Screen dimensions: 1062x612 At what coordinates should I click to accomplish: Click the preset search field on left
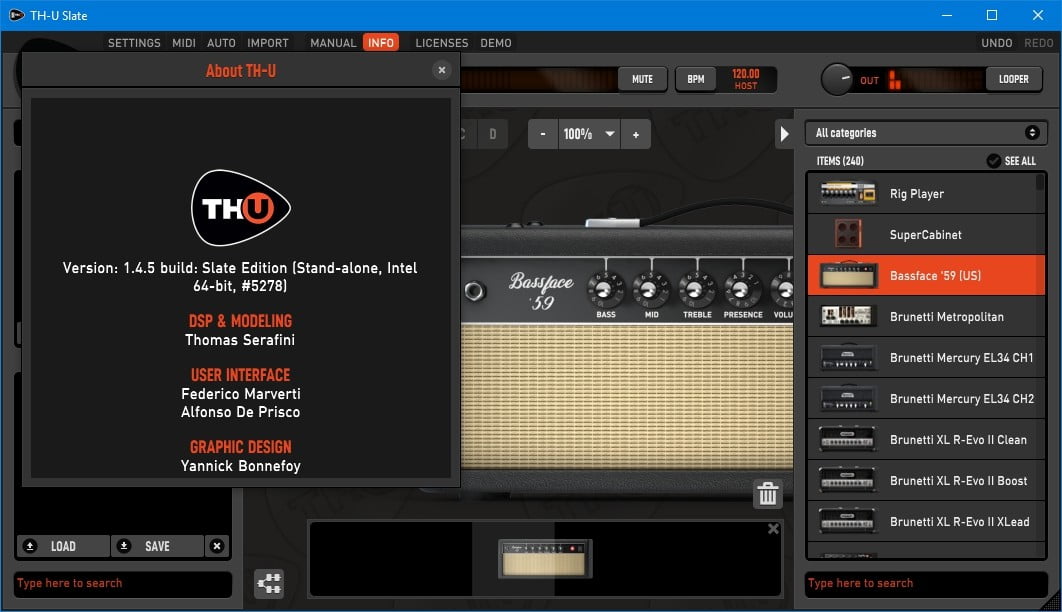123,584
